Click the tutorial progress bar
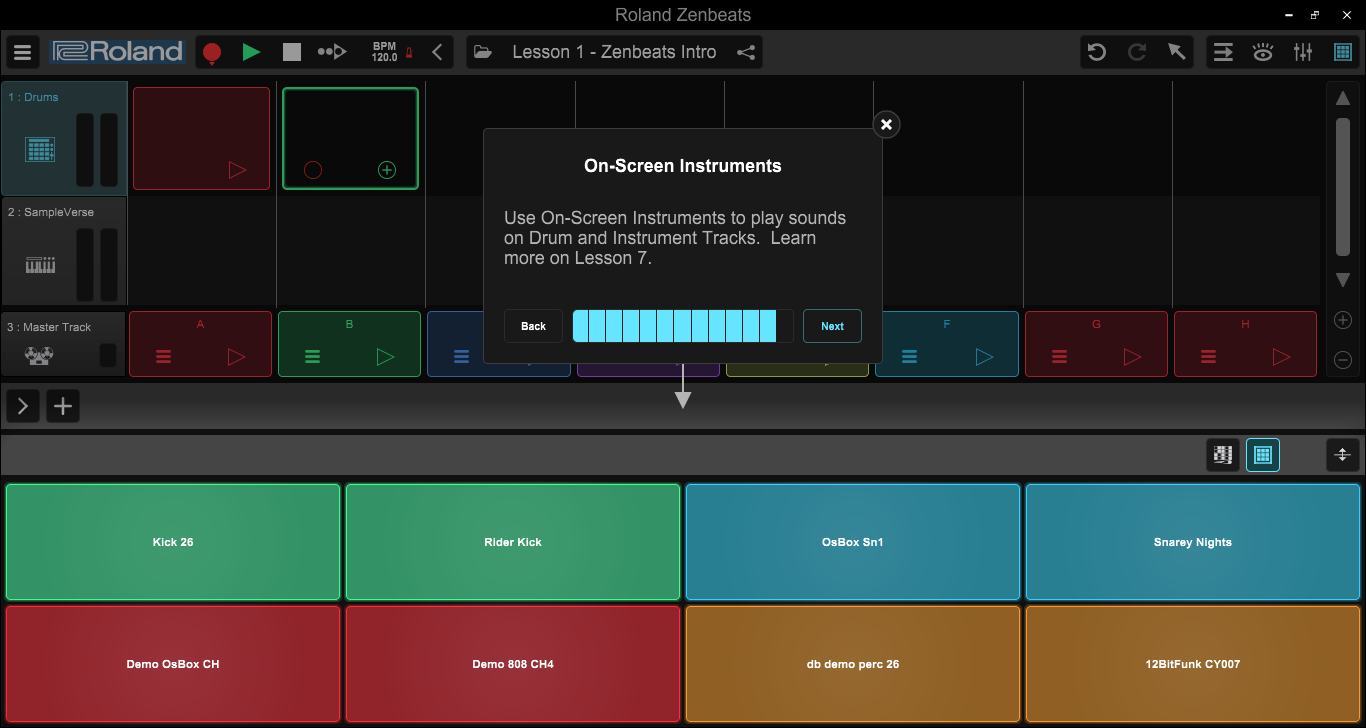Image resolution: width=1366 pixels, height=728 pixels. tap(683, 326)
